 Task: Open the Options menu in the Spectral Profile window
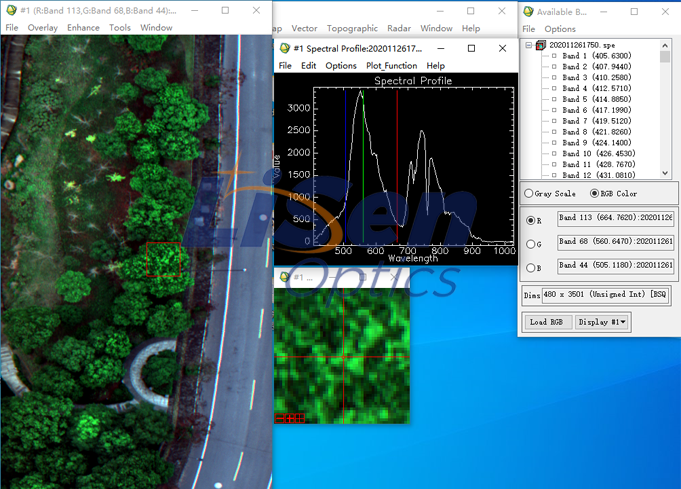pyautogui.click(x=341, y=66)
